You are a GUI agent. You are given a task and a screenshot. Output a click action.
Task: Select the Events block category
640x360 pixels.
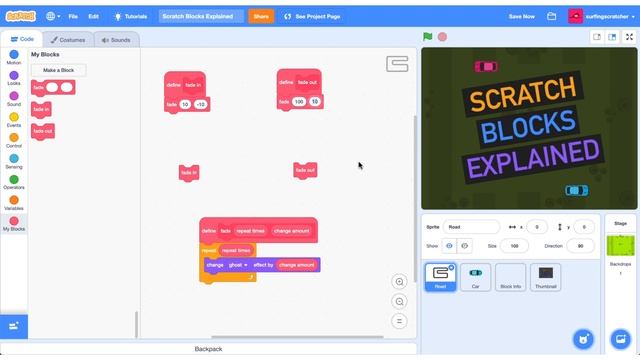(x=14, y=120)
